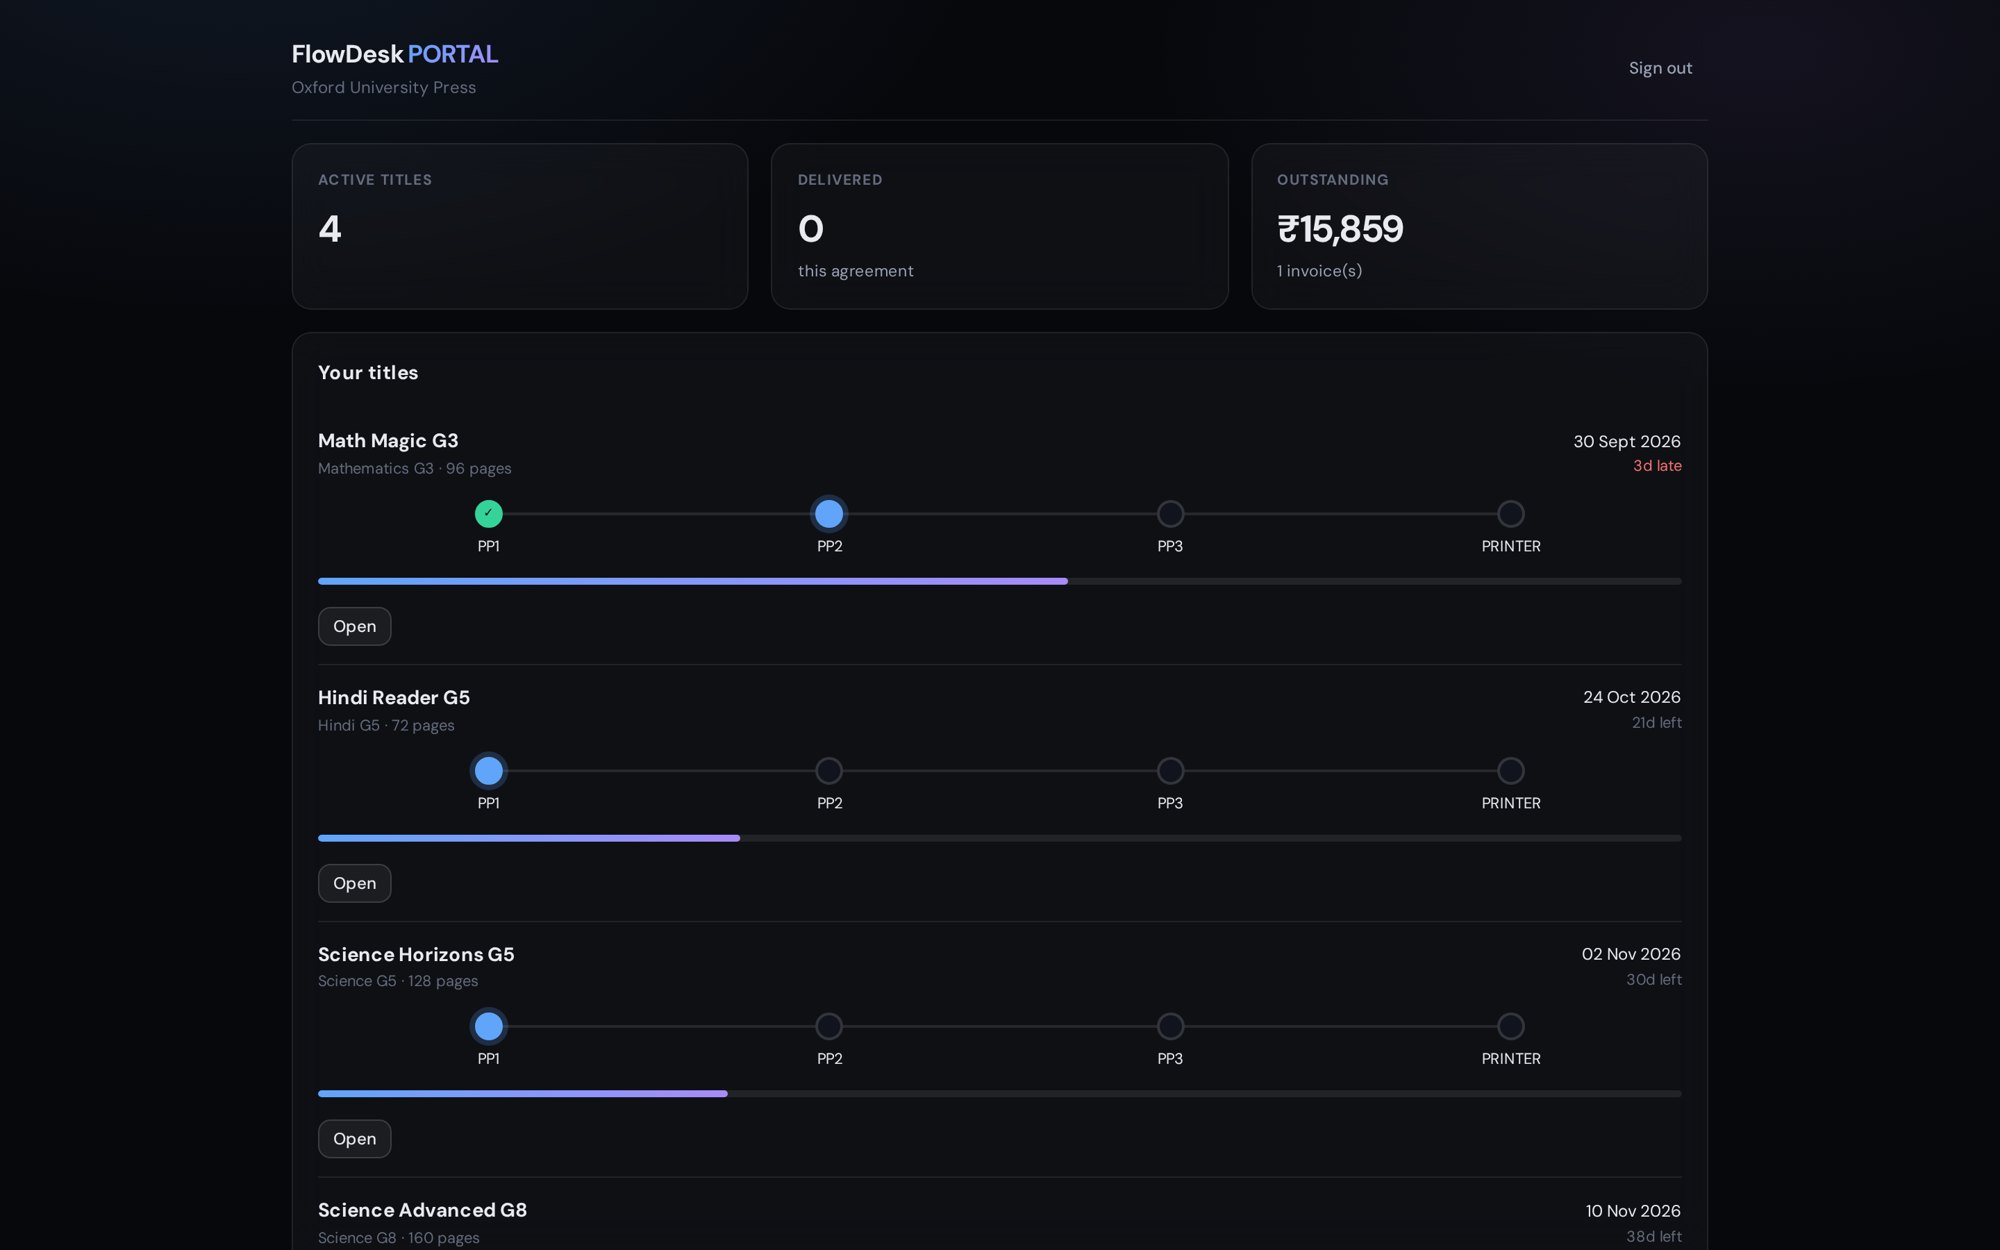Viewport: 2000px width, 1250px height.
Task: Click the PRINTER stage circle for Science Horizons G5
Action: [x=1511, y=1026]
